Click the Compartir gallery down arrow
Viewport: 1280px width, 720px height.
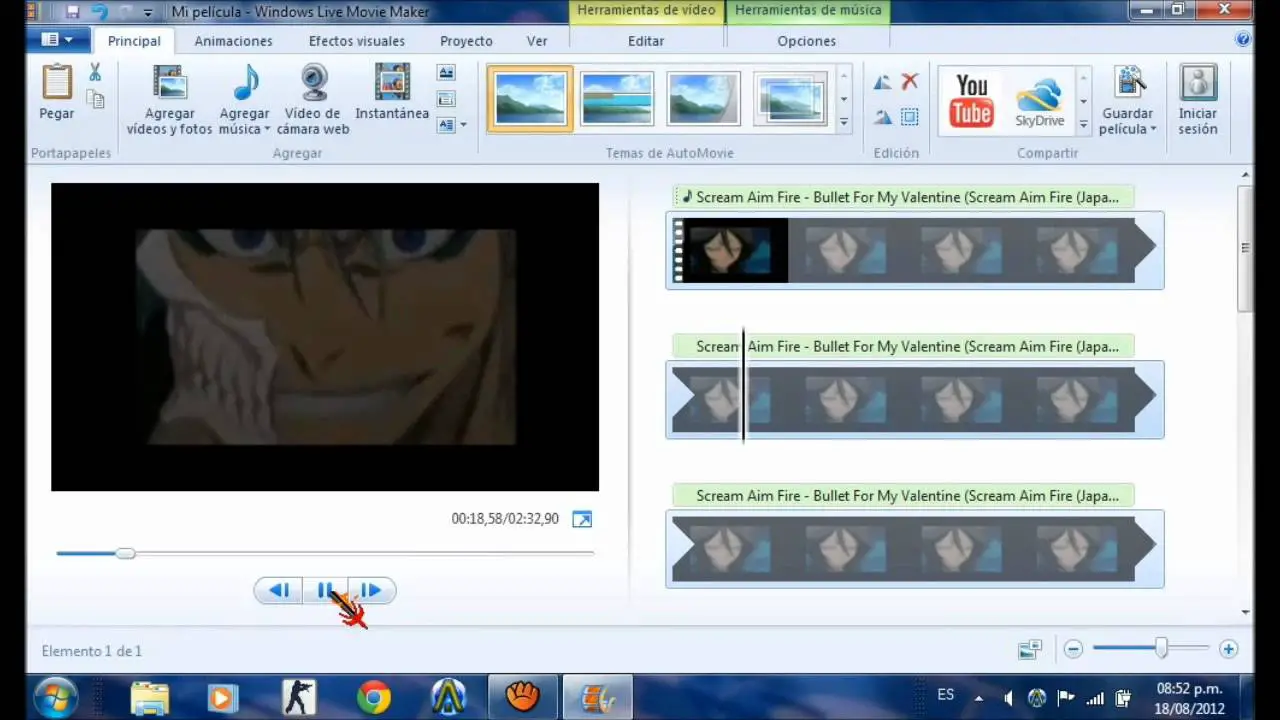point(1083,100)
